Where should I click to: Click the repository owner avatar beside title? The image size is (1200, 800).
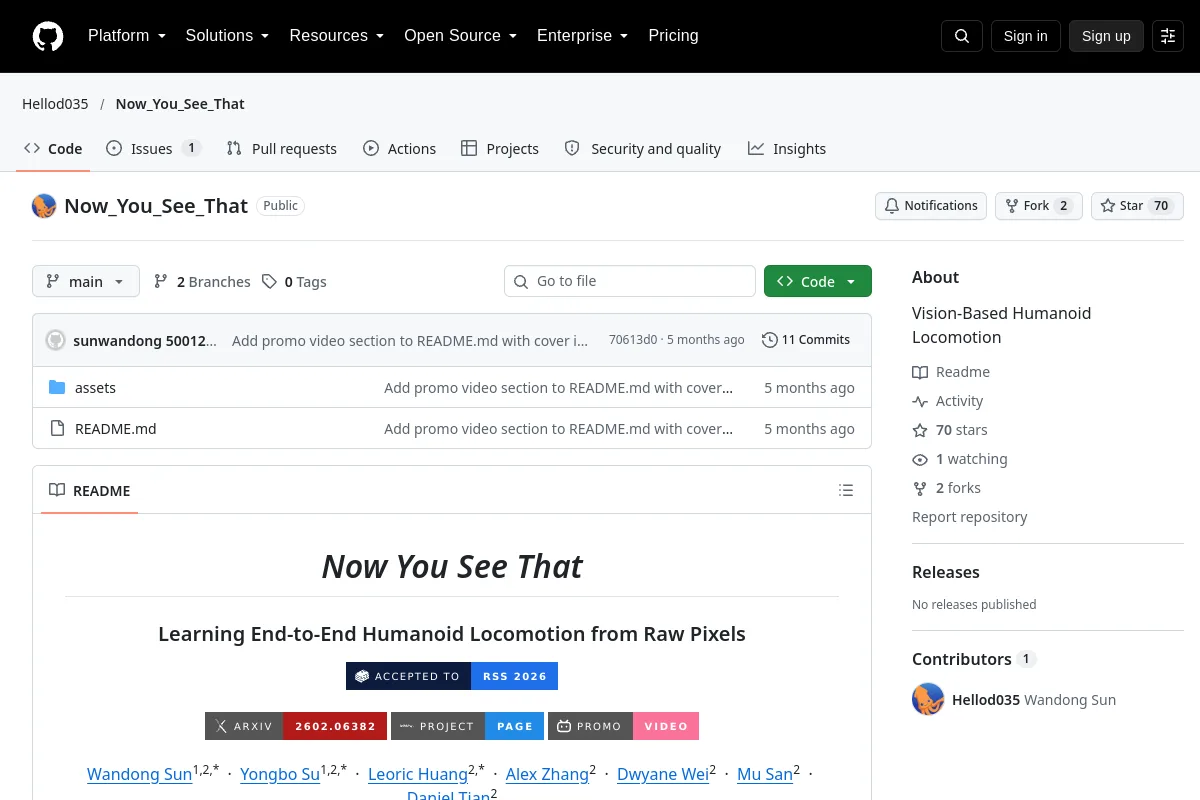click(44, 206)
